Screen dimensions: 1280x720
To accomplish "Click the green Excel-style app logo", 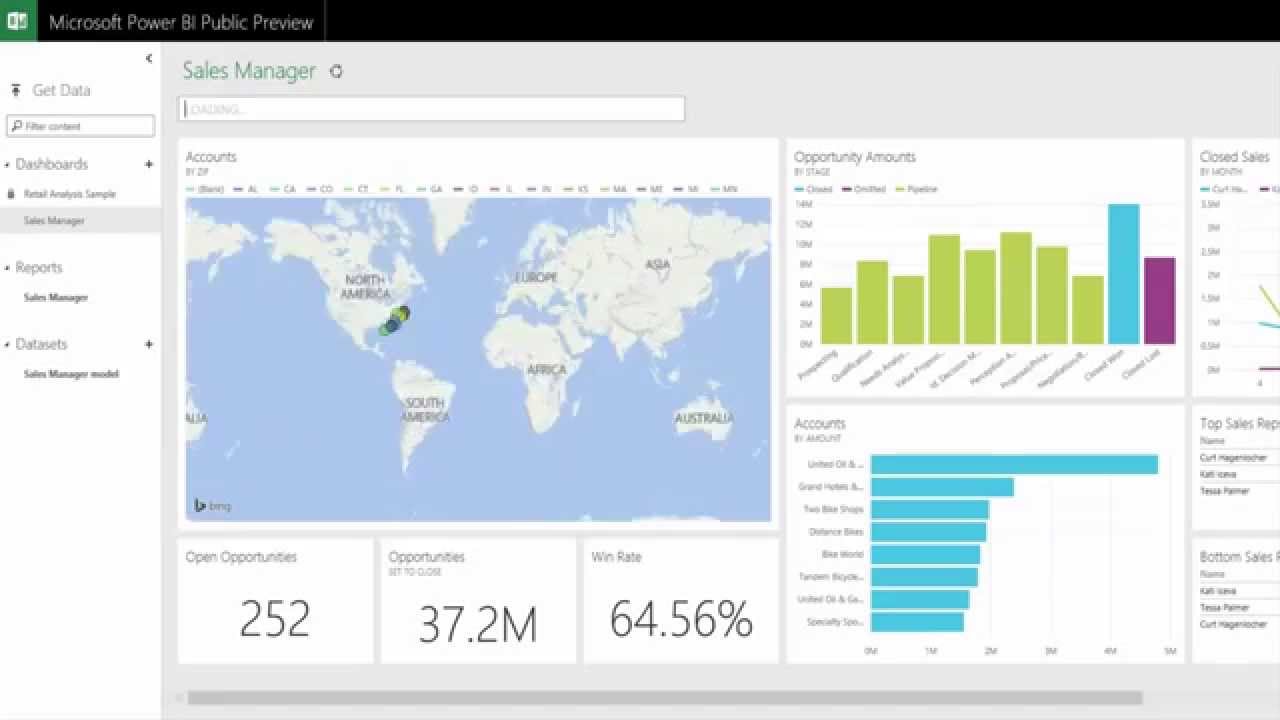I will (x=17, y=21).
